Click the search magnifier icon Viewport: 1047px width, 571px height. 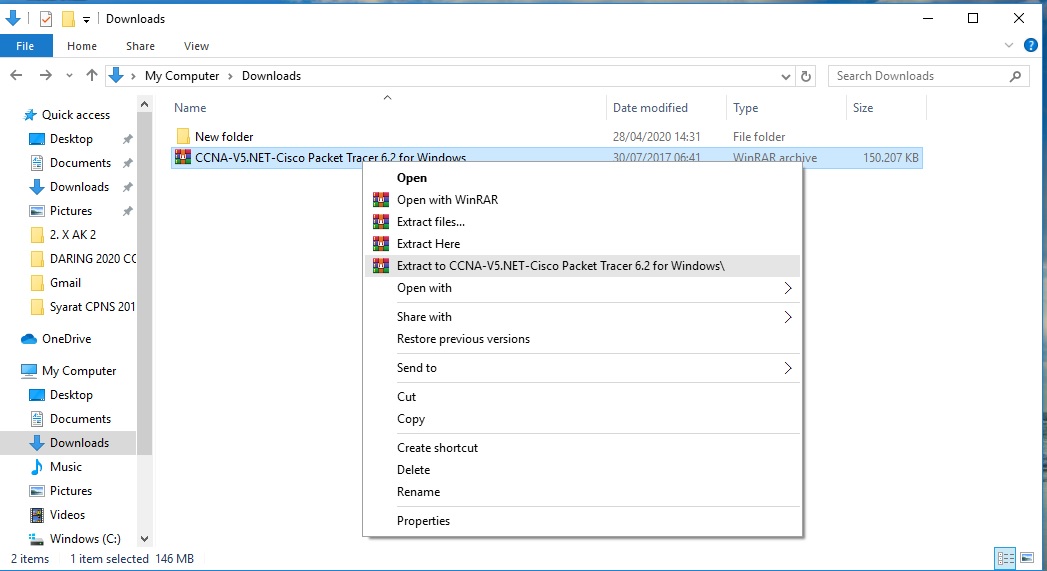coord(1015,76)
